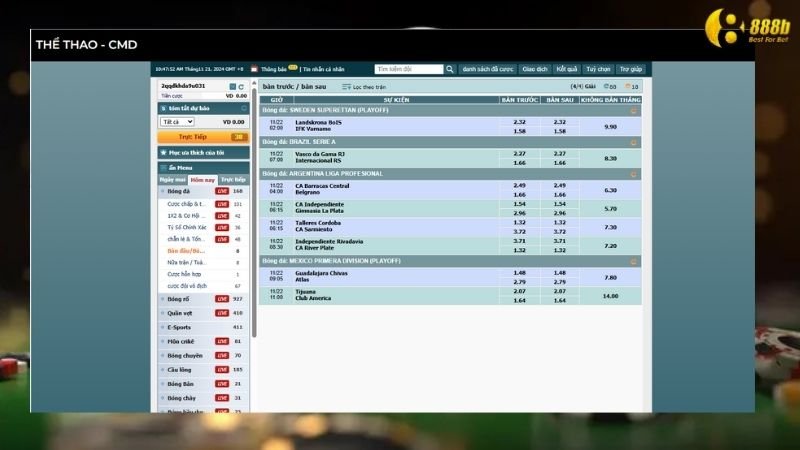Click odds 7.80 for Guadalajara Chivas match
The image size is (800, 450).
pos(610,278)
